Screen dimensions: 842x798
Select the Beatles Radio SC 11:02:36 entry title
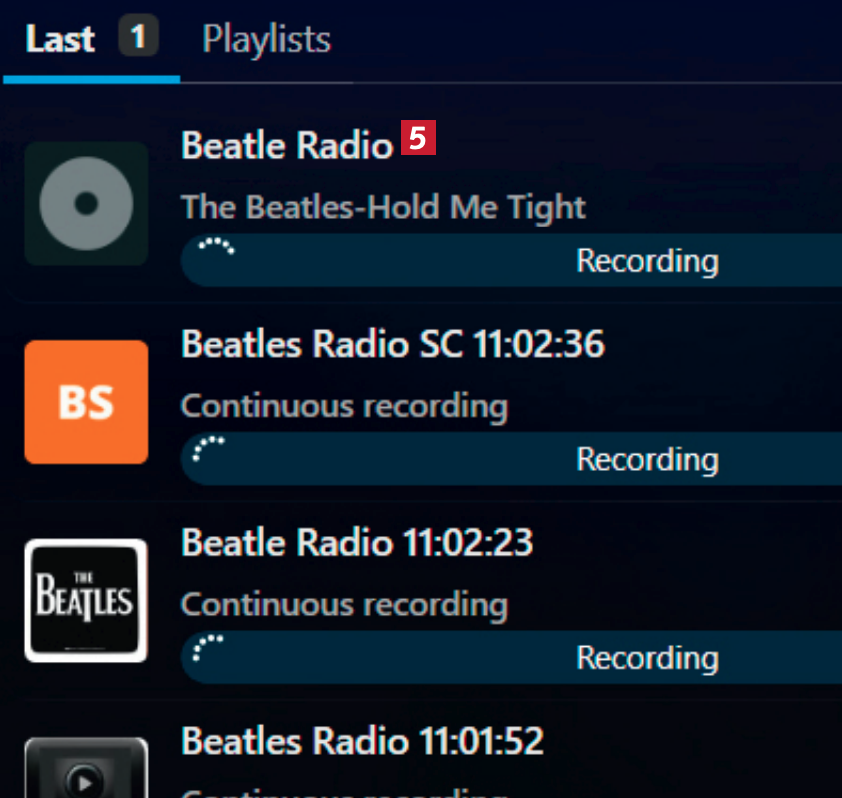point(392,345)
